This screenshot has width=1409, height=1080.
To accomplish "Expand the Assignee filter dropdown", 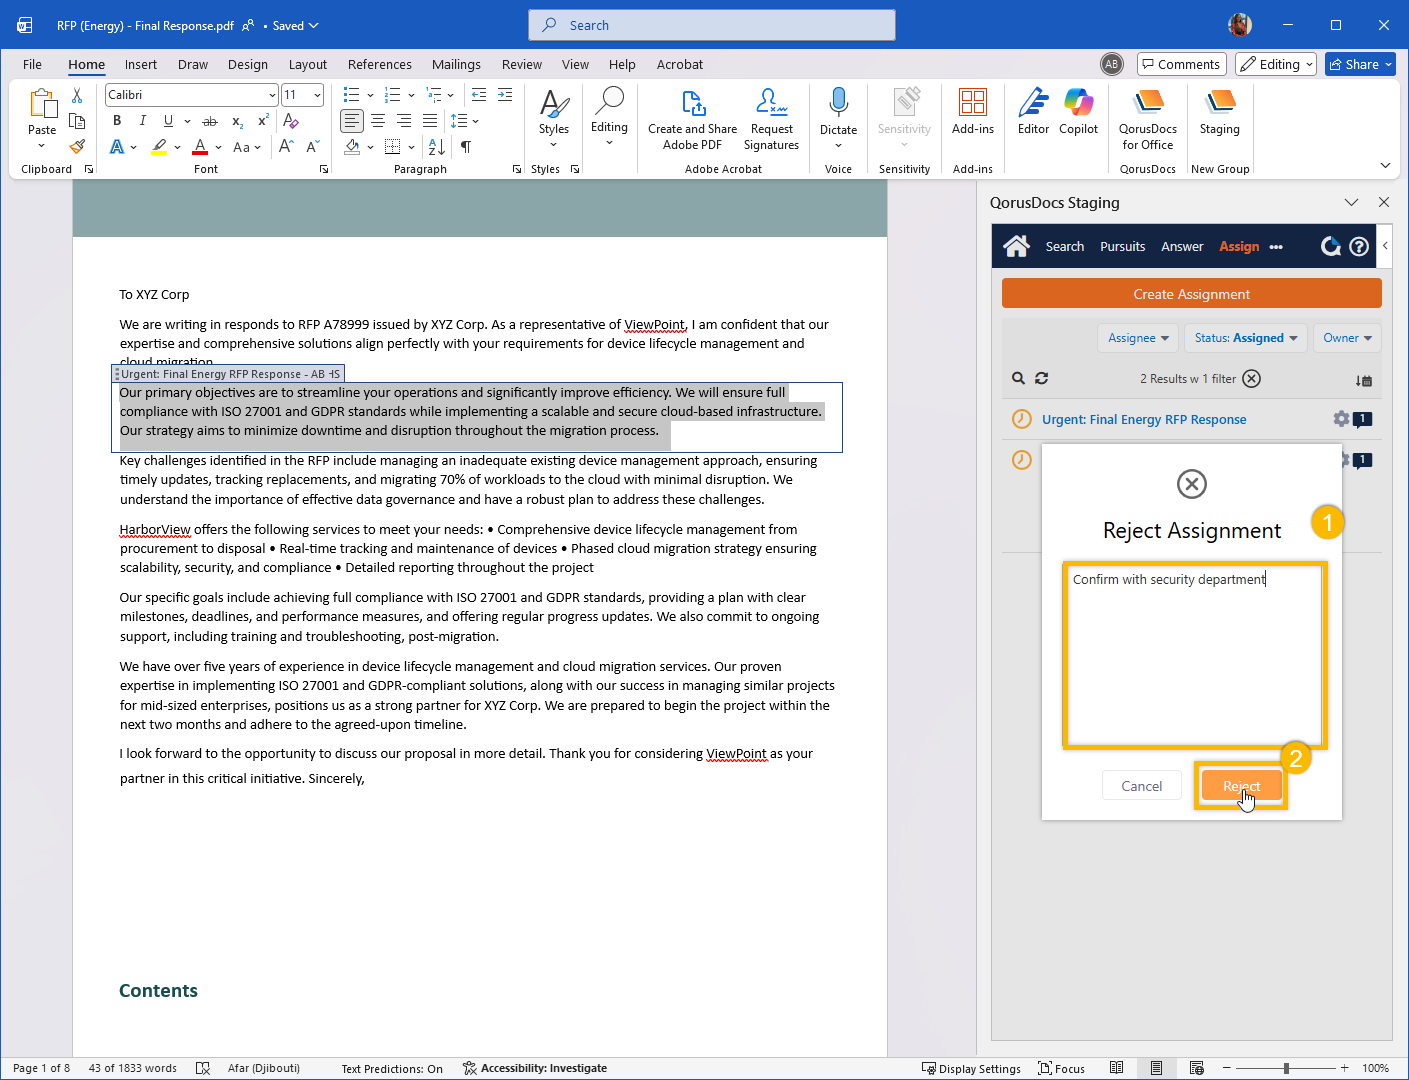I will click(x=1138, y=338).
